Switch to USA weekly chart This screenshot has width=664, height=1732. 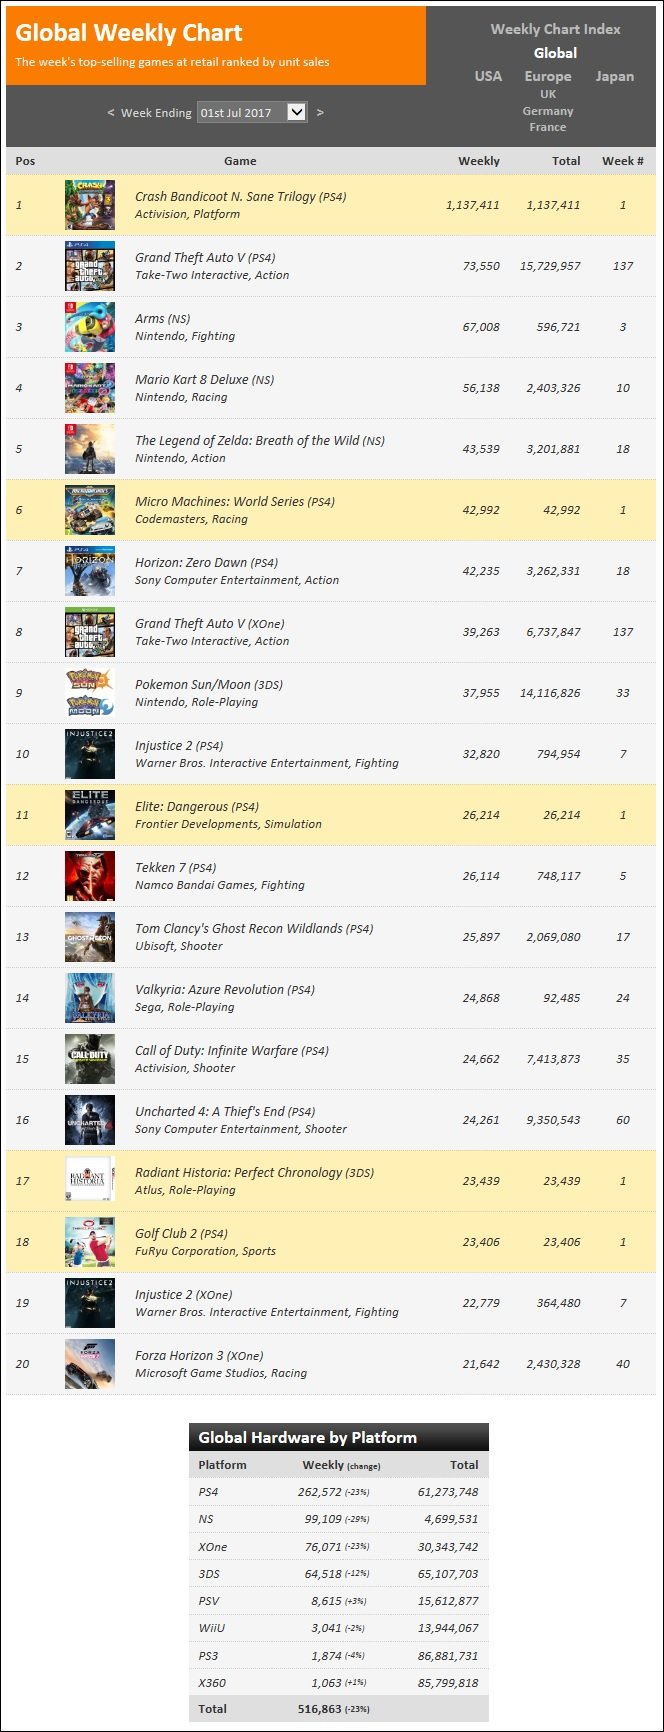[x=488, y=76]
